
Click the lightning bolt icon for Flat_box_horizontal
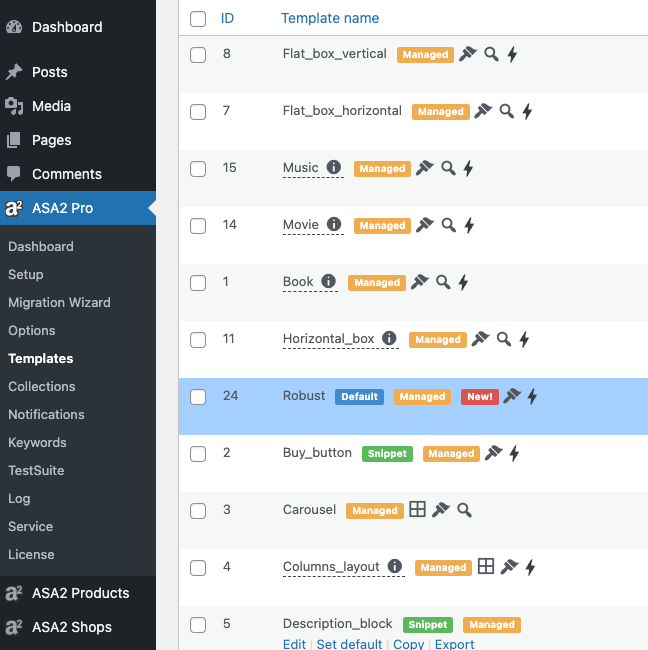click(x=527, y=111)
